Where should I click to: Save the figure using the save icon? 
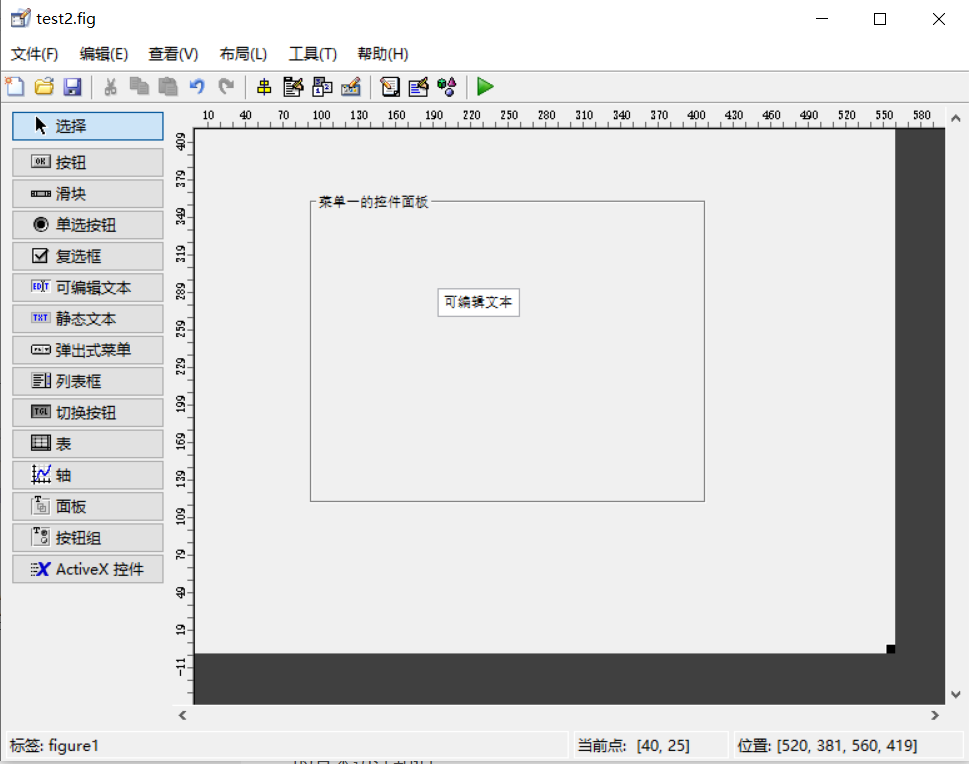(72, 87)
